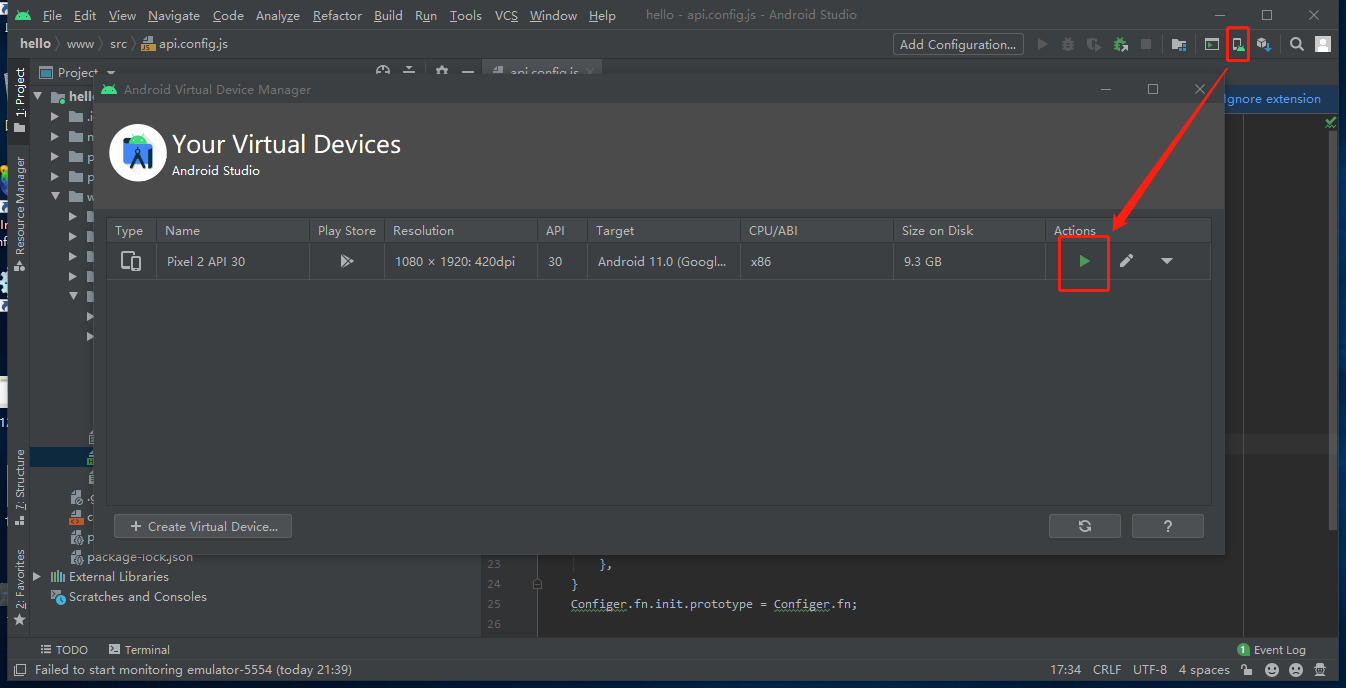This screenshot has height=688, width=1346.
Task: Open the Build menu
Action: click(388, 16)
